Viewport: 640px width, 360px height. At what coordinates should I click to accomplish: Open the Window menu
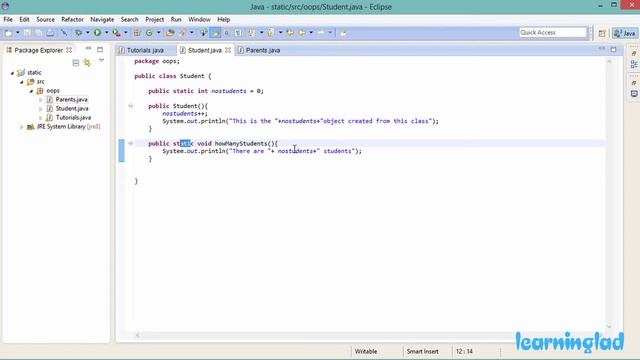point(199,19)
